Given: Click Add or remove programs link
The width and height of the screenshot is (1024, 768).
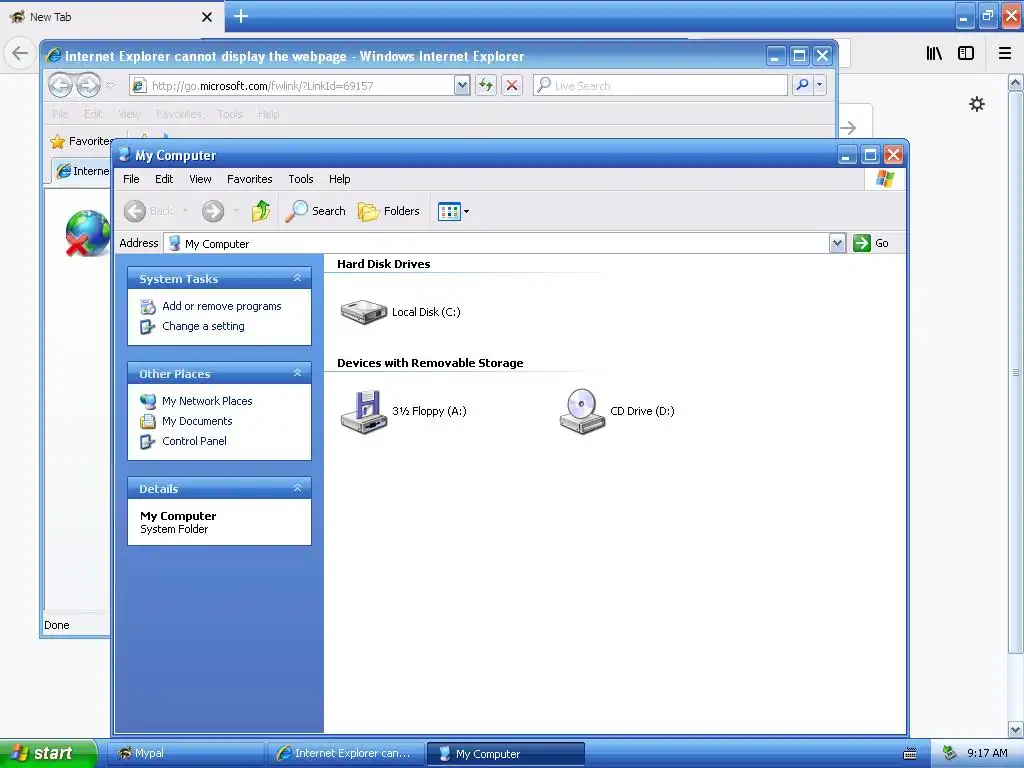Looking at the screenshot, I should [221, 306].
